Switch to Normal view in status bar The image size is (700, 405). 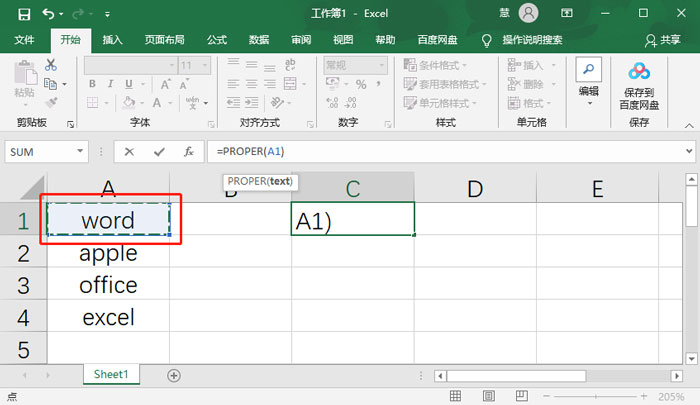[455, 396]
